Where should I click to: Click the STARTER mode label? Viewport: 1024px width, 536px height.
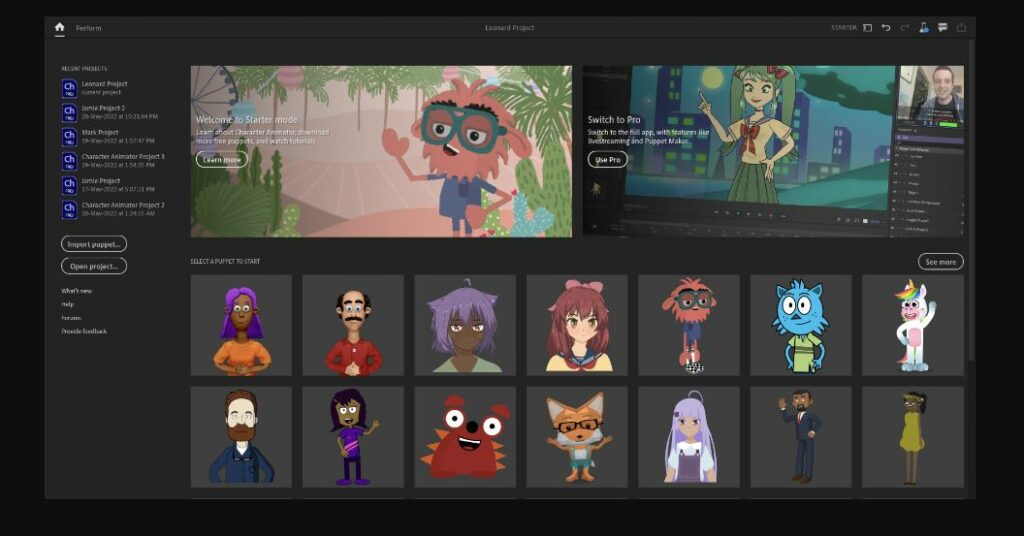843,28
